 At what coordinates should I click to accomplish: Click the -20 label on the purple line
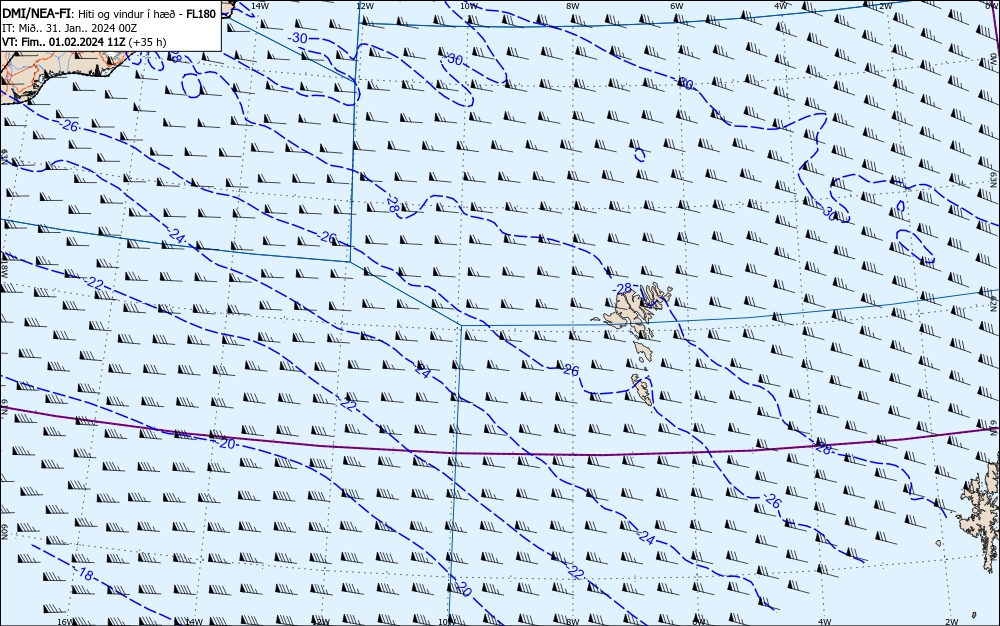click(x=225, y=443)
